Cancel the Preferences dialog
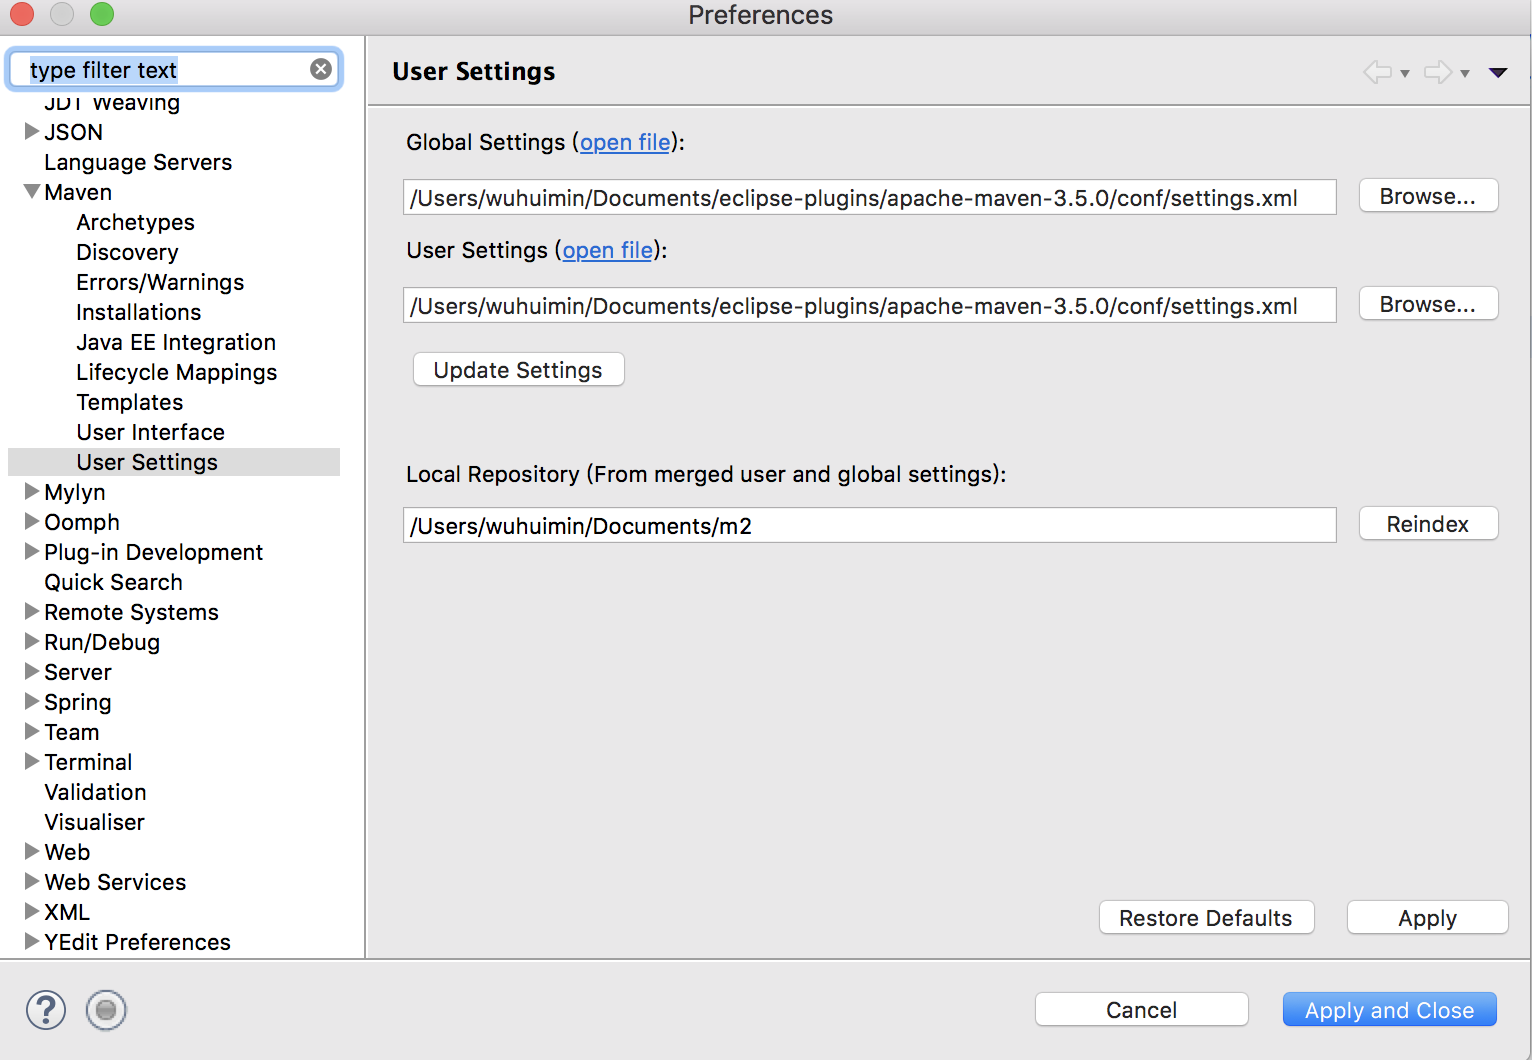Screen dimensions: 1532x1060 [1141, 1010]
